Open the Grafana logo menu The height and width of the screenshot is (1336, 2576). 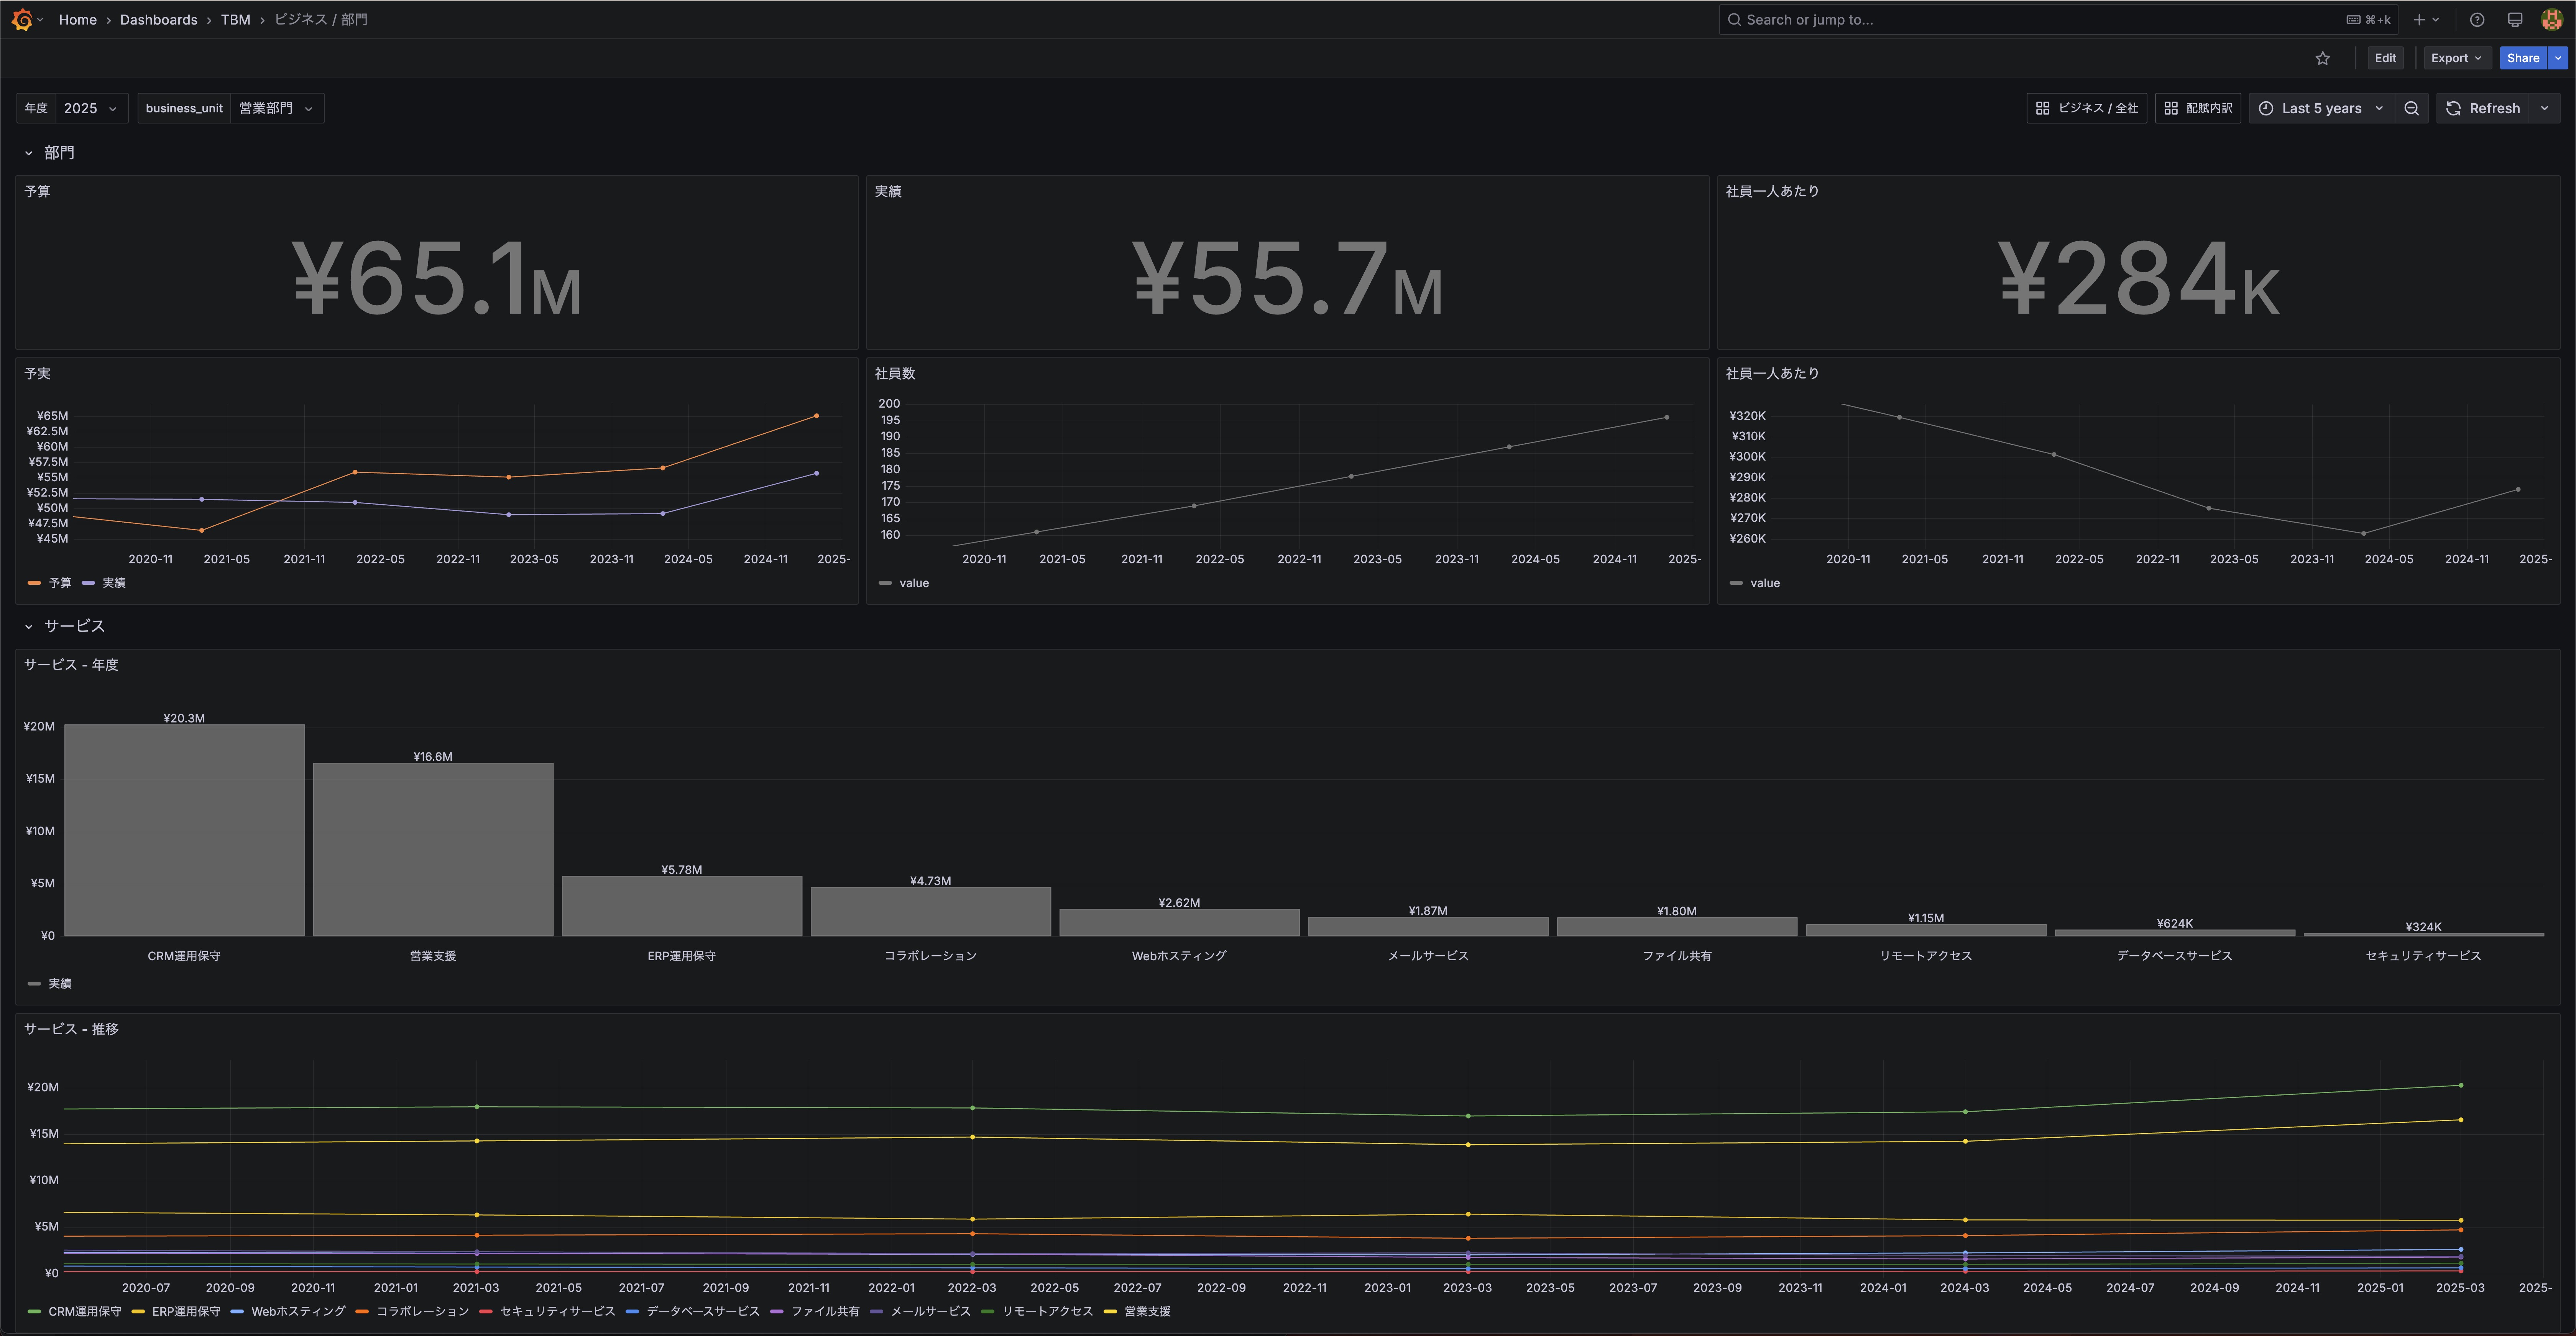point(22,19)
